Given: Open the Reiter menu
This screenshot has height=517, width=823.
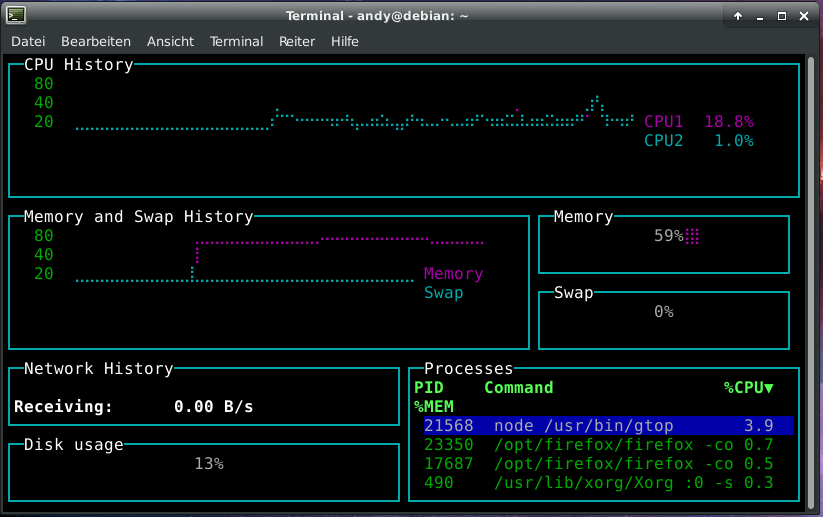Looking at the screenshot, I should [297, 41].
